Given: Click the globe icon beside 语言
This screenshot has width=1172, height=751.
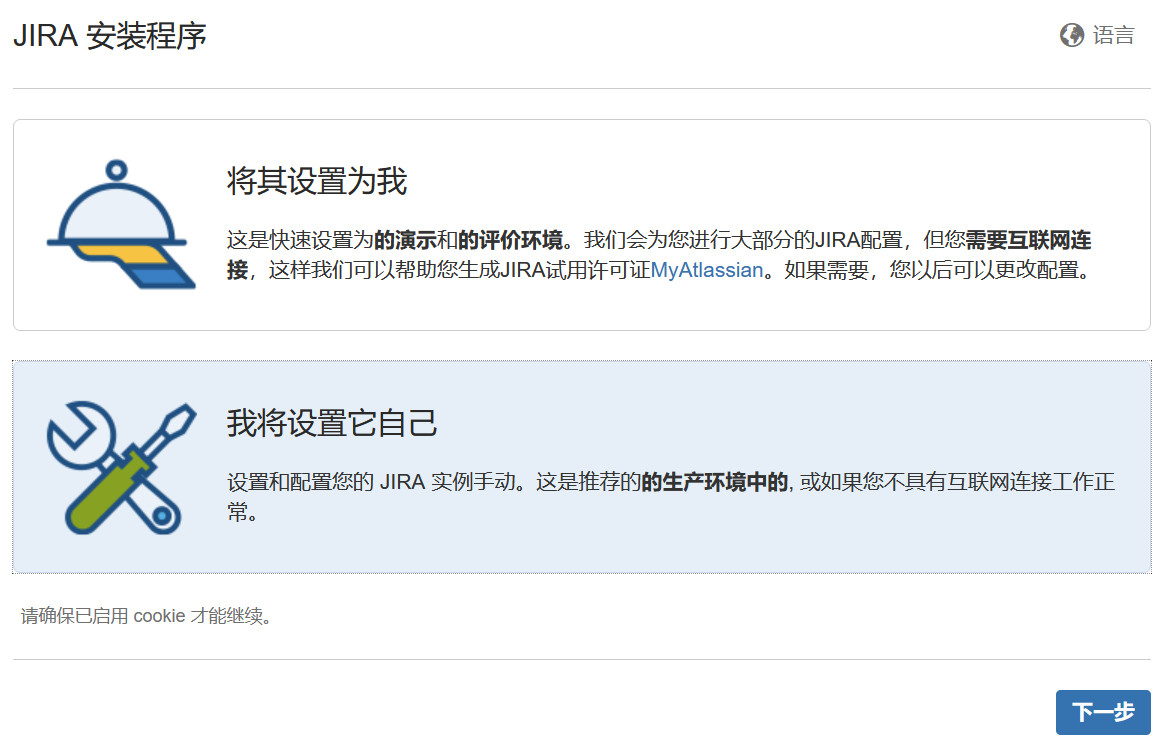Looking at the screenshot, I should point(1072,35).
